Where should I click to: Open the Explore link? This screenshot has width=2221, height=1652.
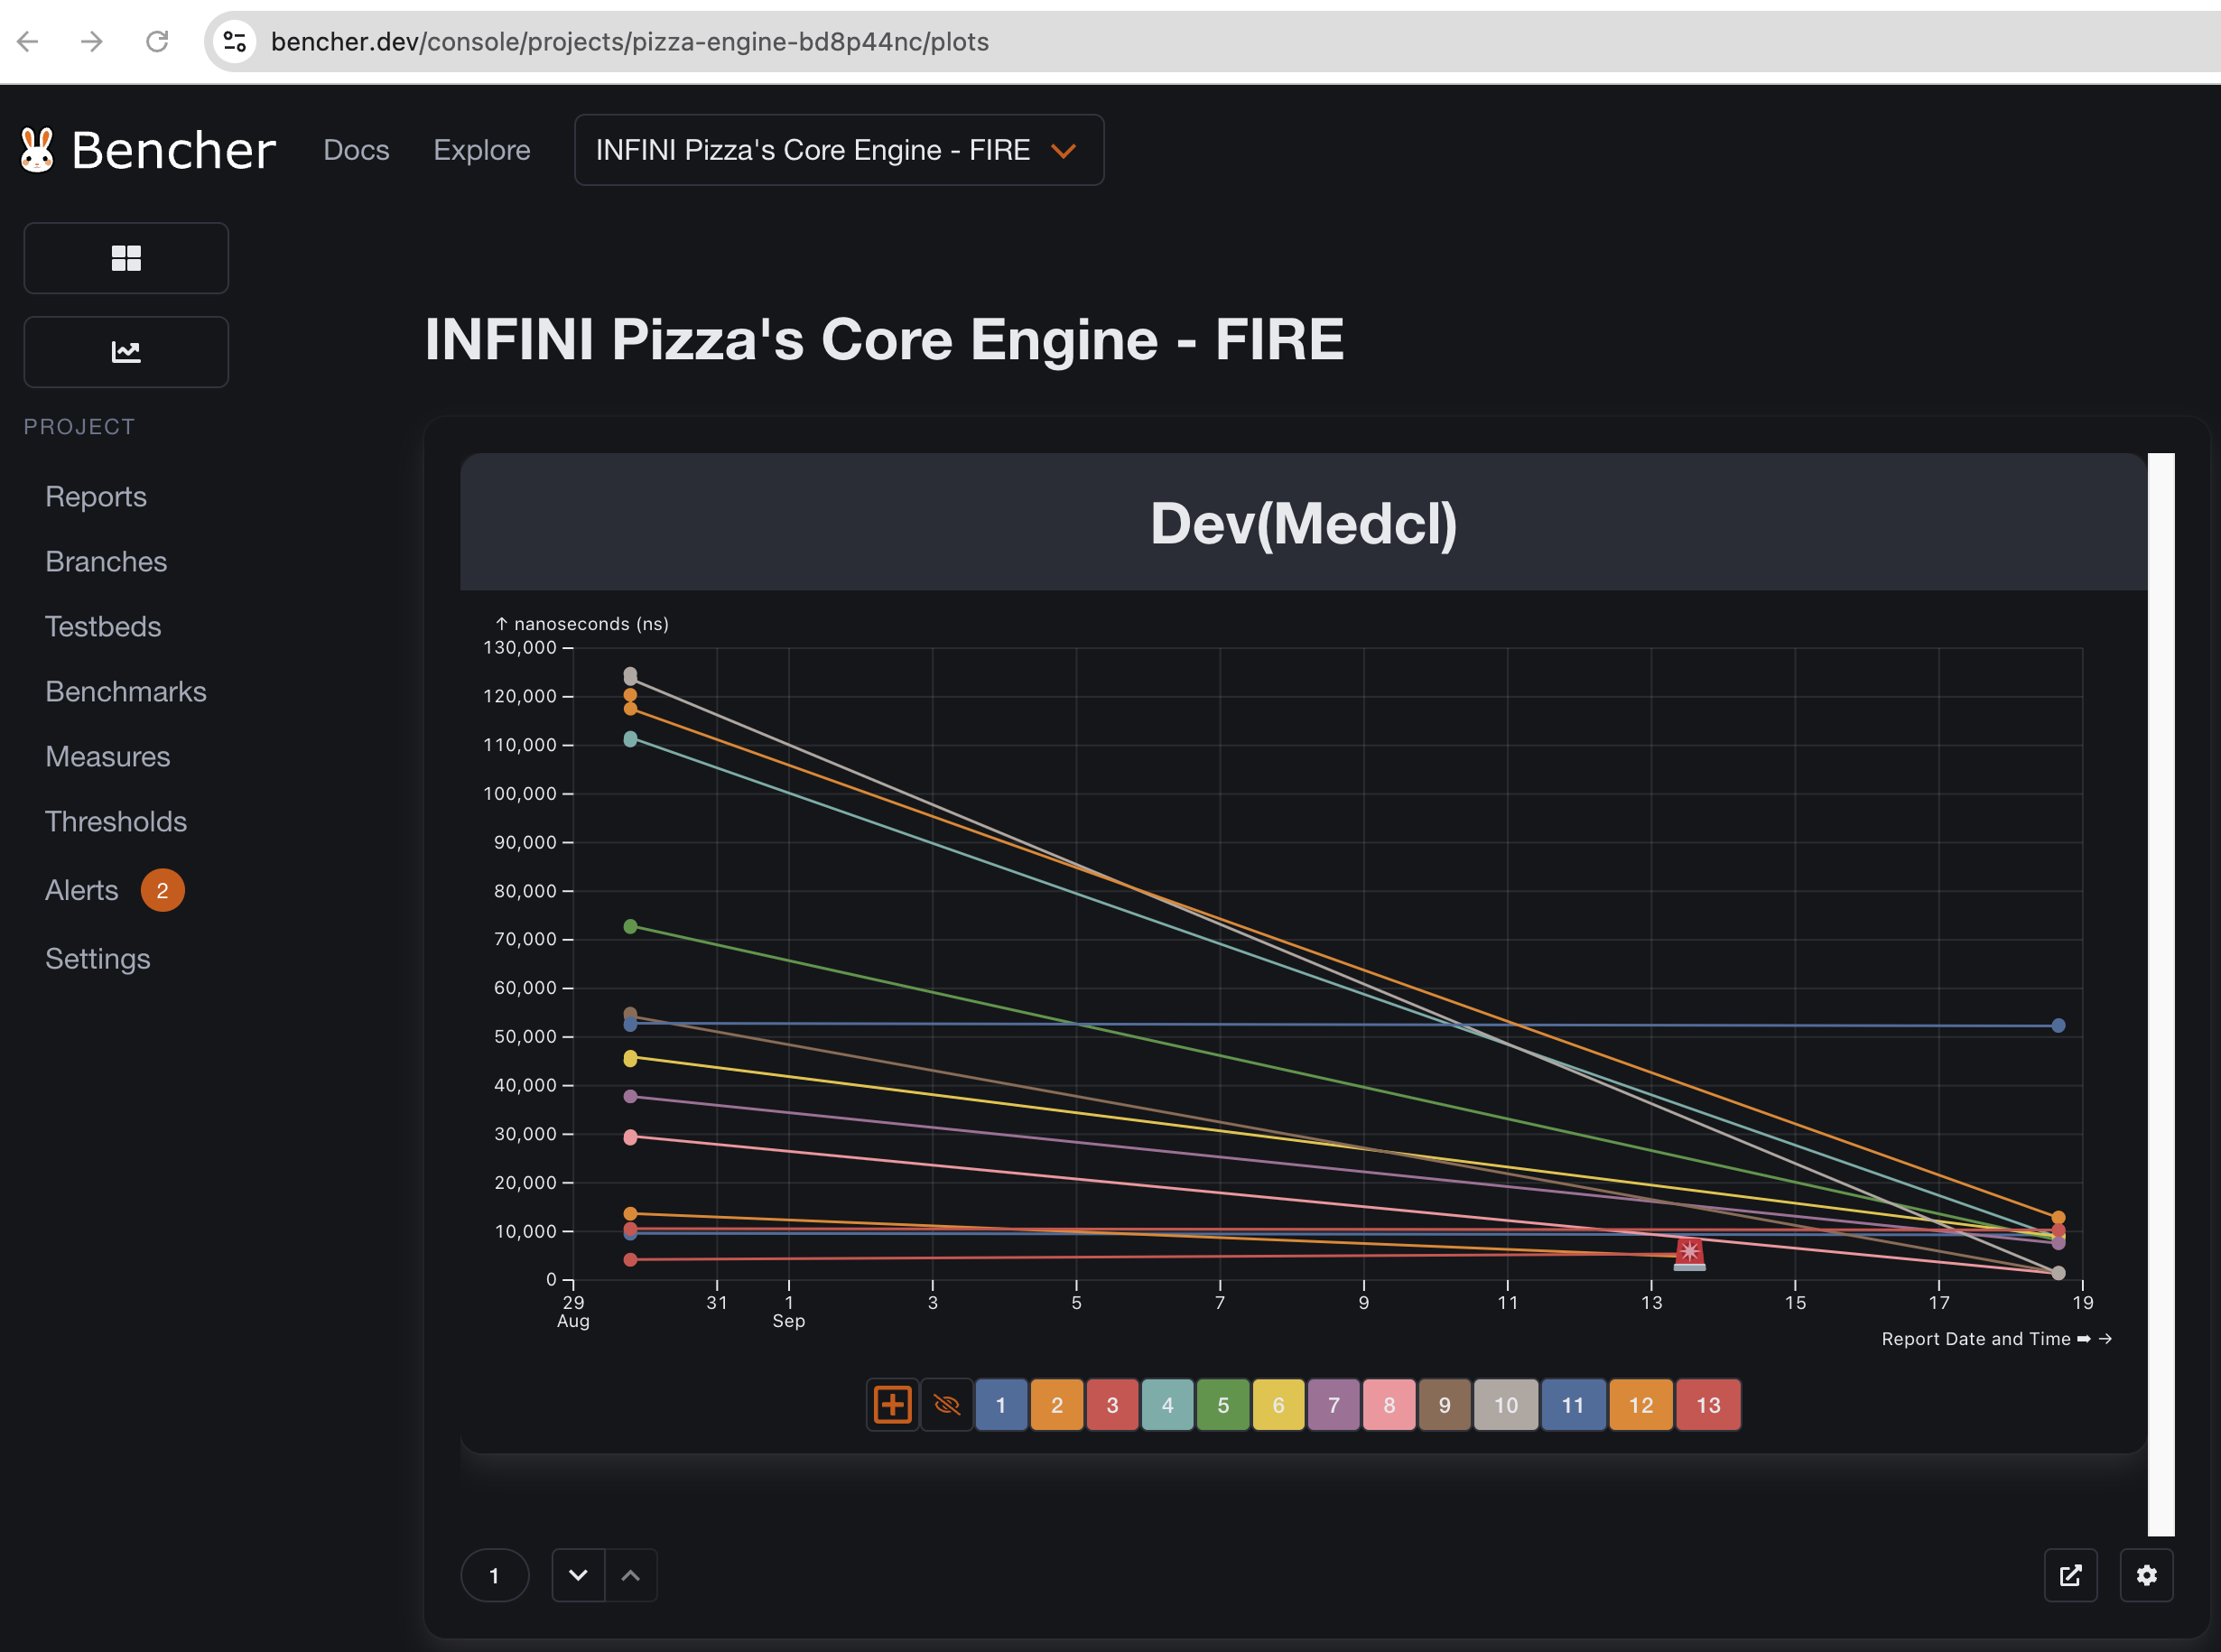(482, 150)
